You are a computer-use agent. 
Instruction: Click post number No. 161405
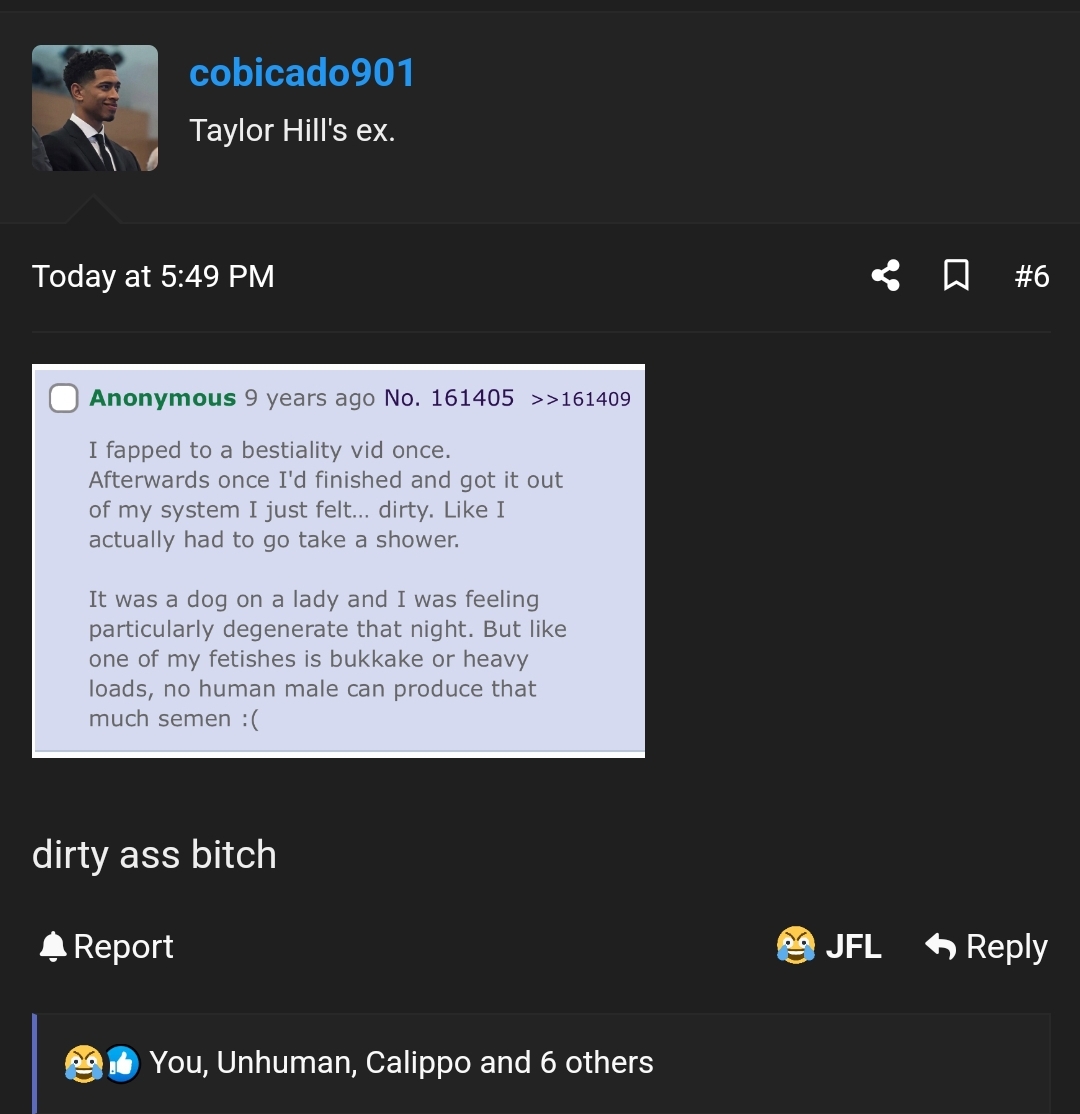[x=449, y=397]
